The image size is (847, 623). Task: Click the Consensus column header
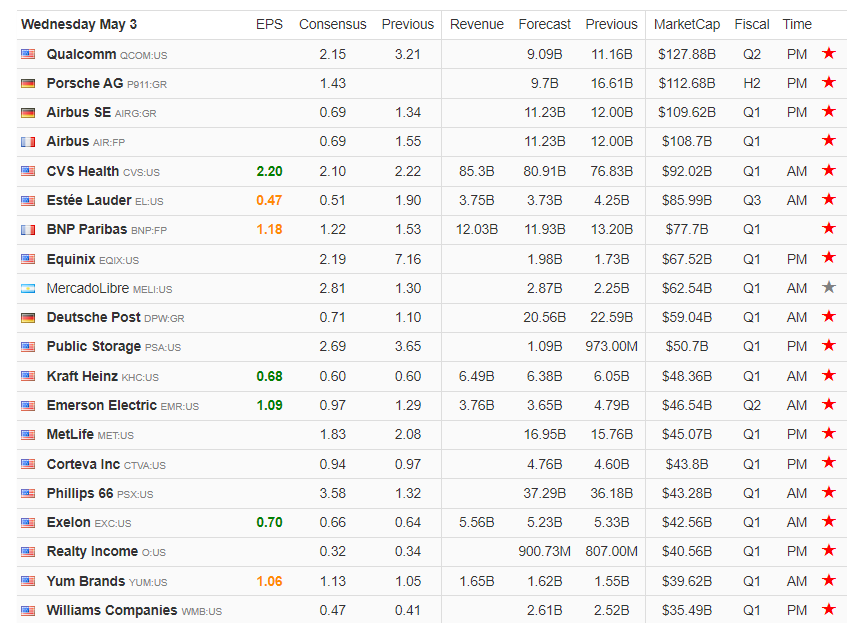point(333,24)
